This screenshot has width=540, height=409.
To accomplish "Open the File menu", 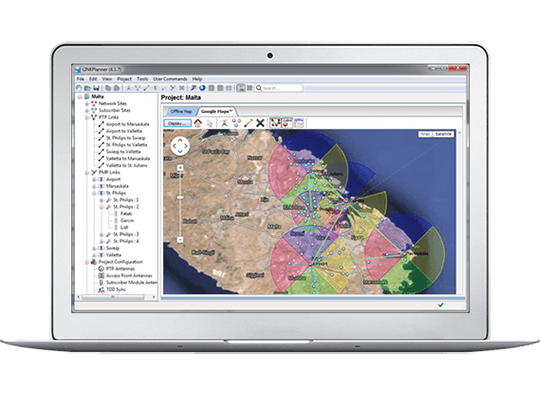I will [80, 79].
